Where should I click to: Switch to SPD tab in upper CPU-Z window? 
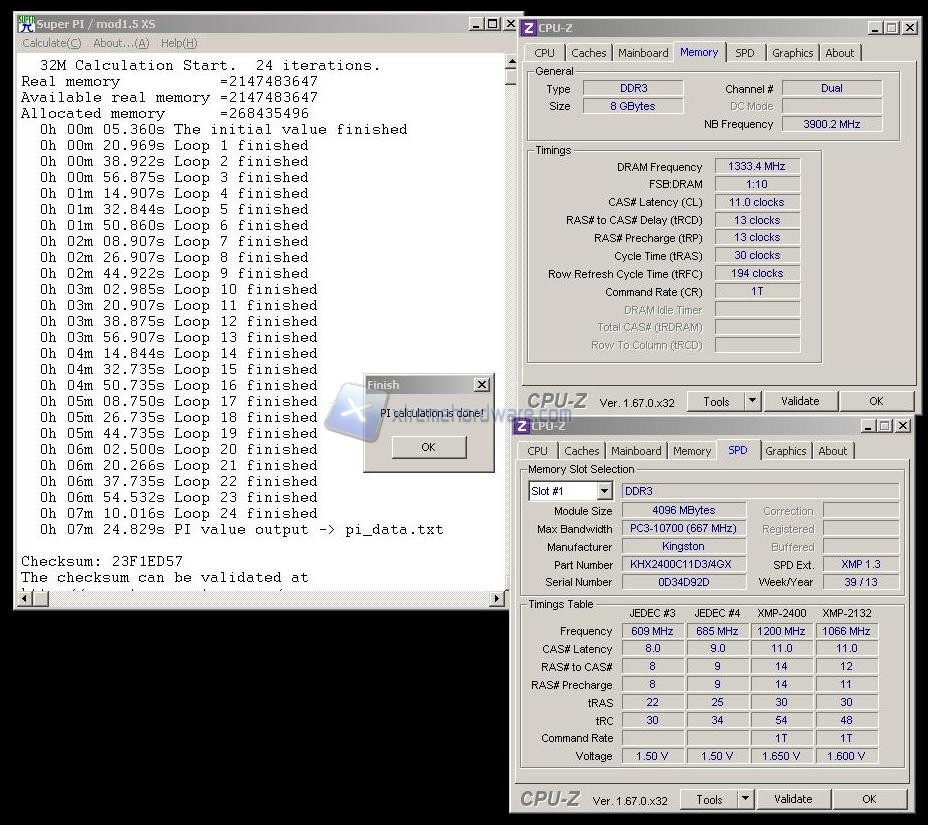pos(745,53)
